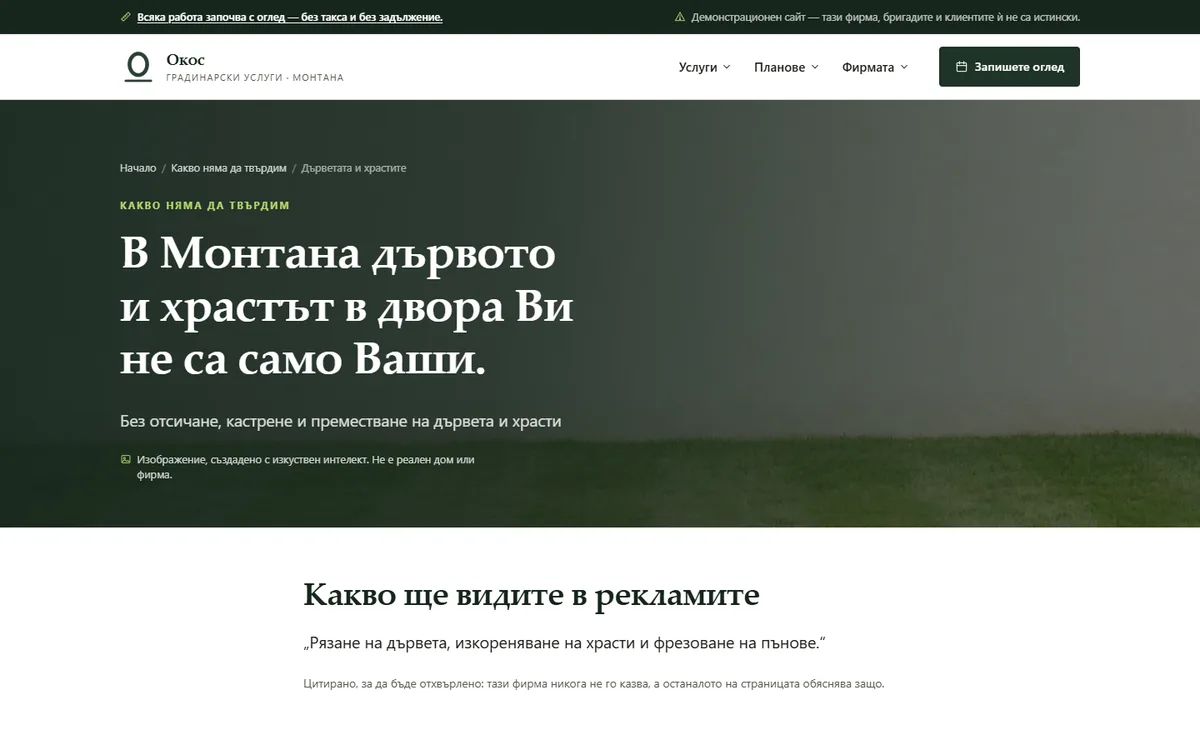Click the green КАКВО НЯМА ДА ТВЪРДИМ label
The width and height of the screenshot is (1200, 750).
(x=205, y=205)
